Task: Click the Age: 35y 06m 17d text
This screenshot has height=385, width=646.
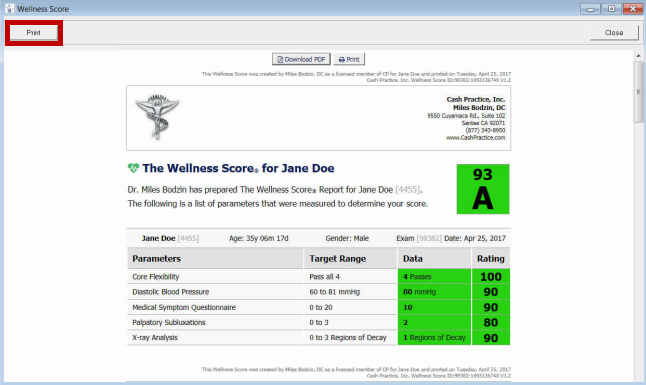Action: [x=259, y=238]
